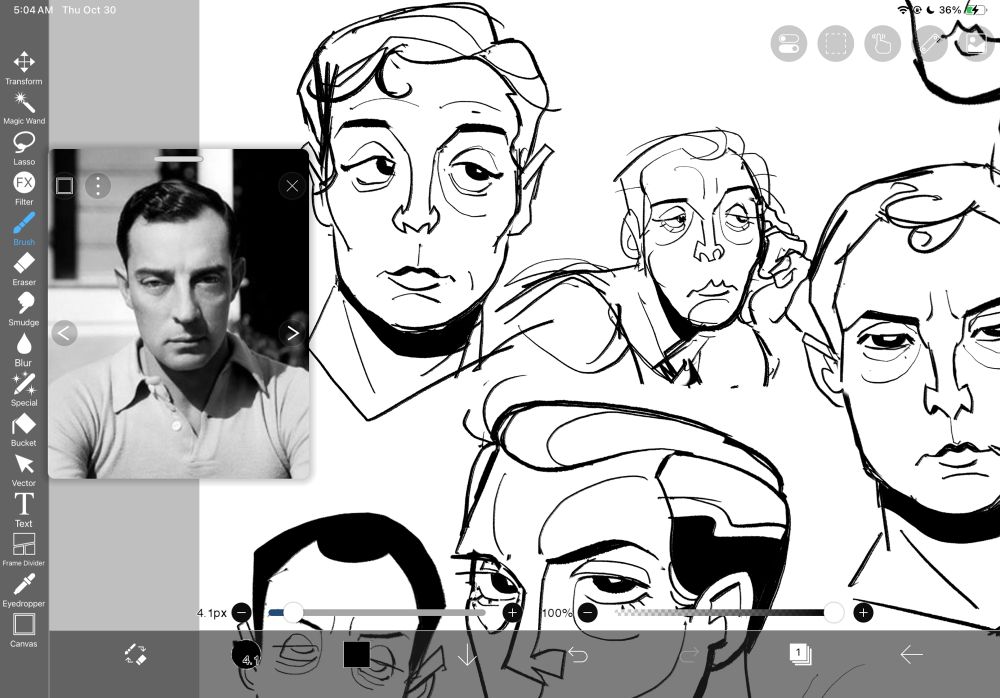The image size is (1000, 698).
Task: Enable the hand gesture mode in the toolbar
Action: pos(884,44)
